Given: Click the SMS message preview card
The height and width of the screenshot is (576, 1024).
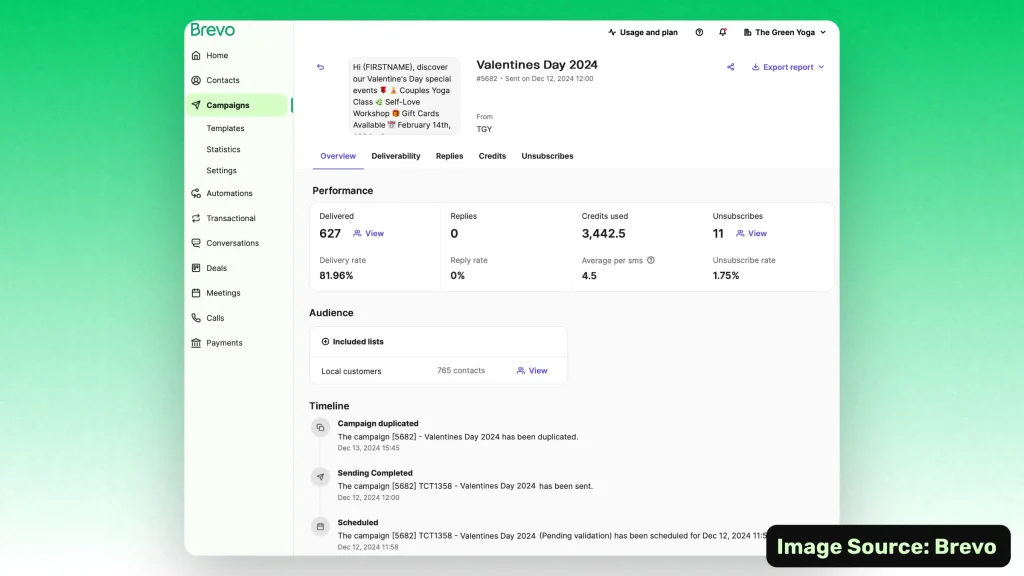Looking at the screenshot, I should [404, 96].
